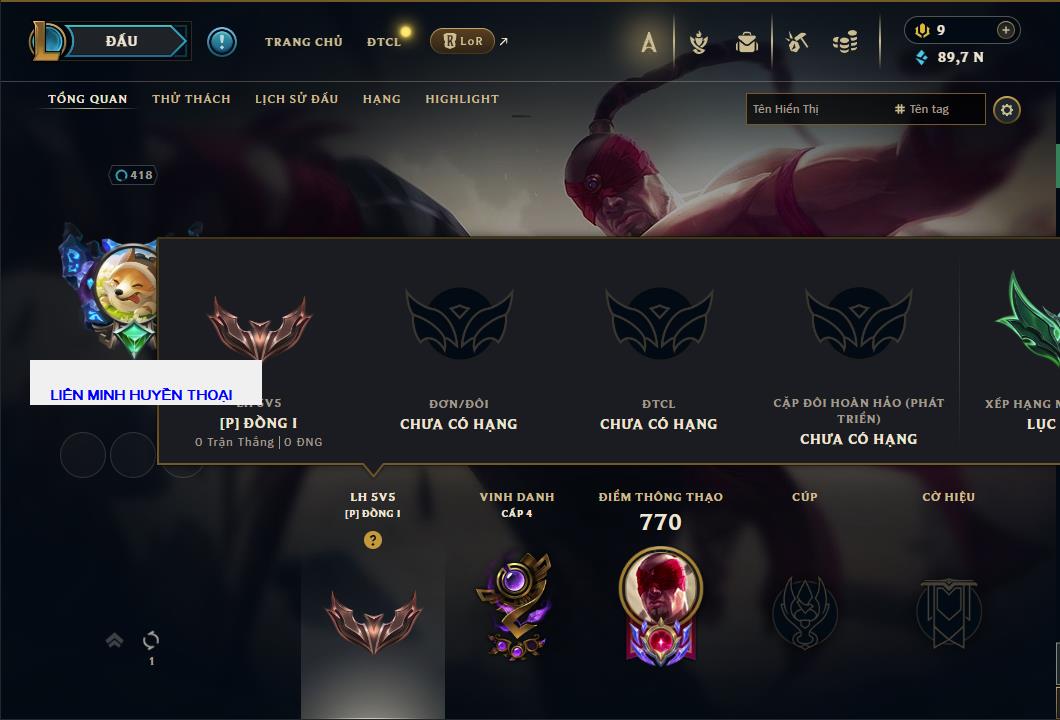Select the Lee Sin mastery emblem
The image size is (1060, 720).
click(x=660, y=605)
